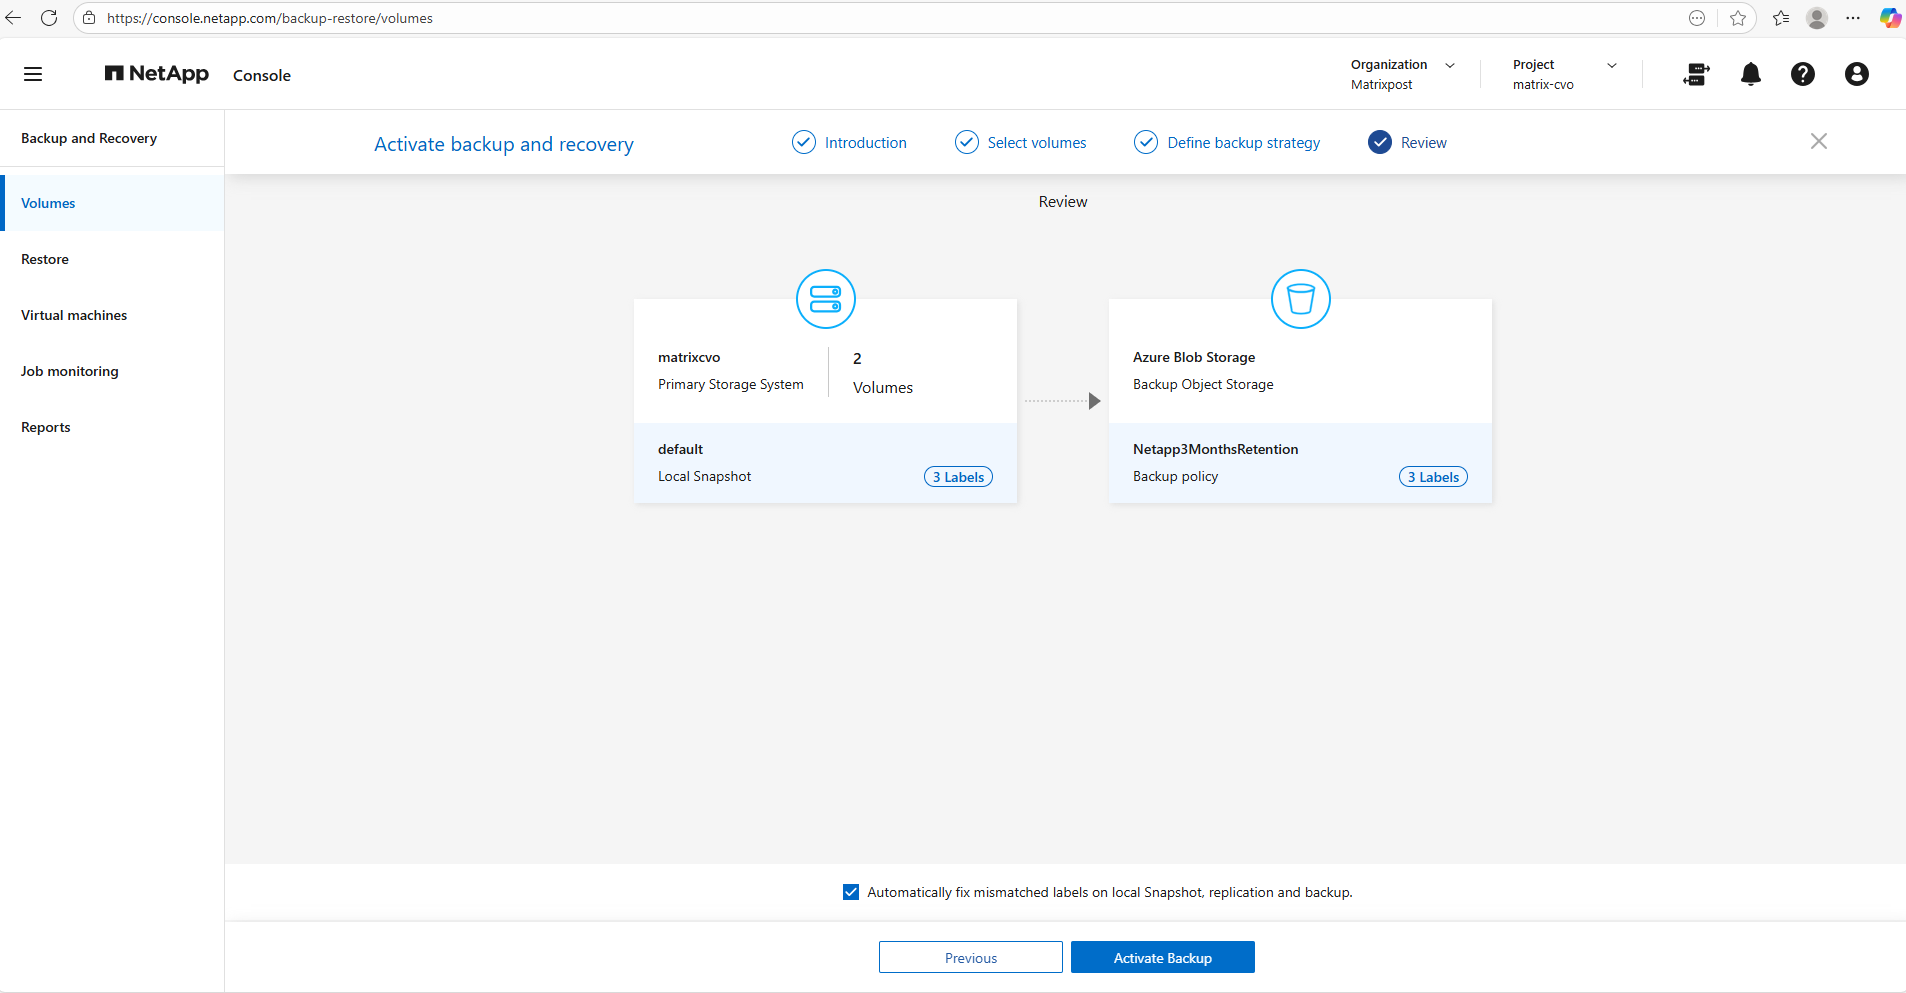The image size is (1906, 993).
Task: Refresh the browser page
Action: 49,18
